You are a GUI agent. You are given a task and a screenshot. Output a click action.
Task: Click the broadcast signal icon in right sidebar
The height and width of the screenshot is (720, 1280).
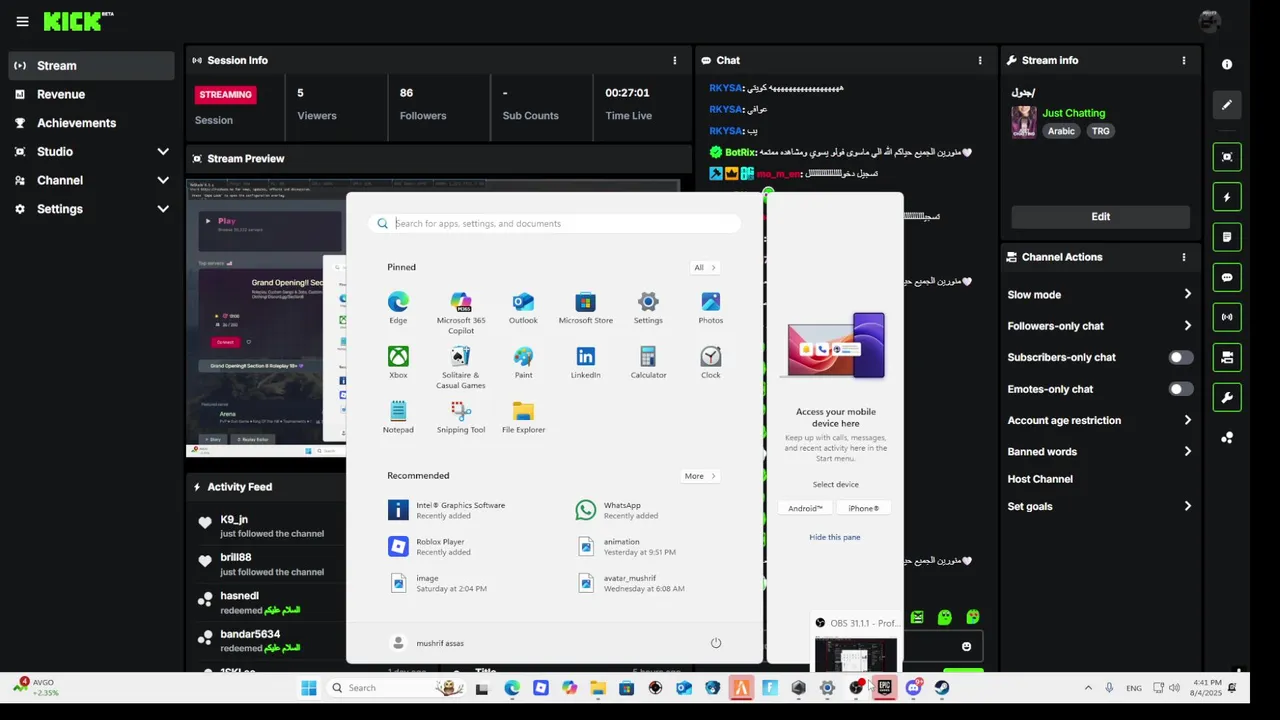tap(1227, 317)
